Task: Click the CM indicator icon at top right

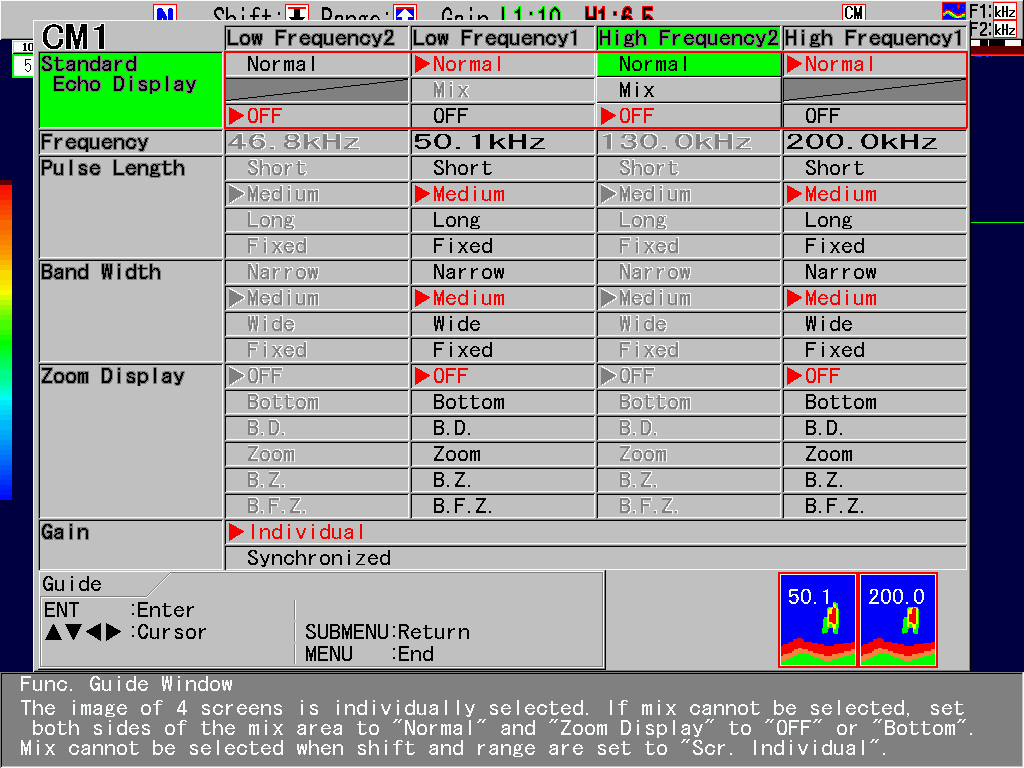Action: click(853, 12)
